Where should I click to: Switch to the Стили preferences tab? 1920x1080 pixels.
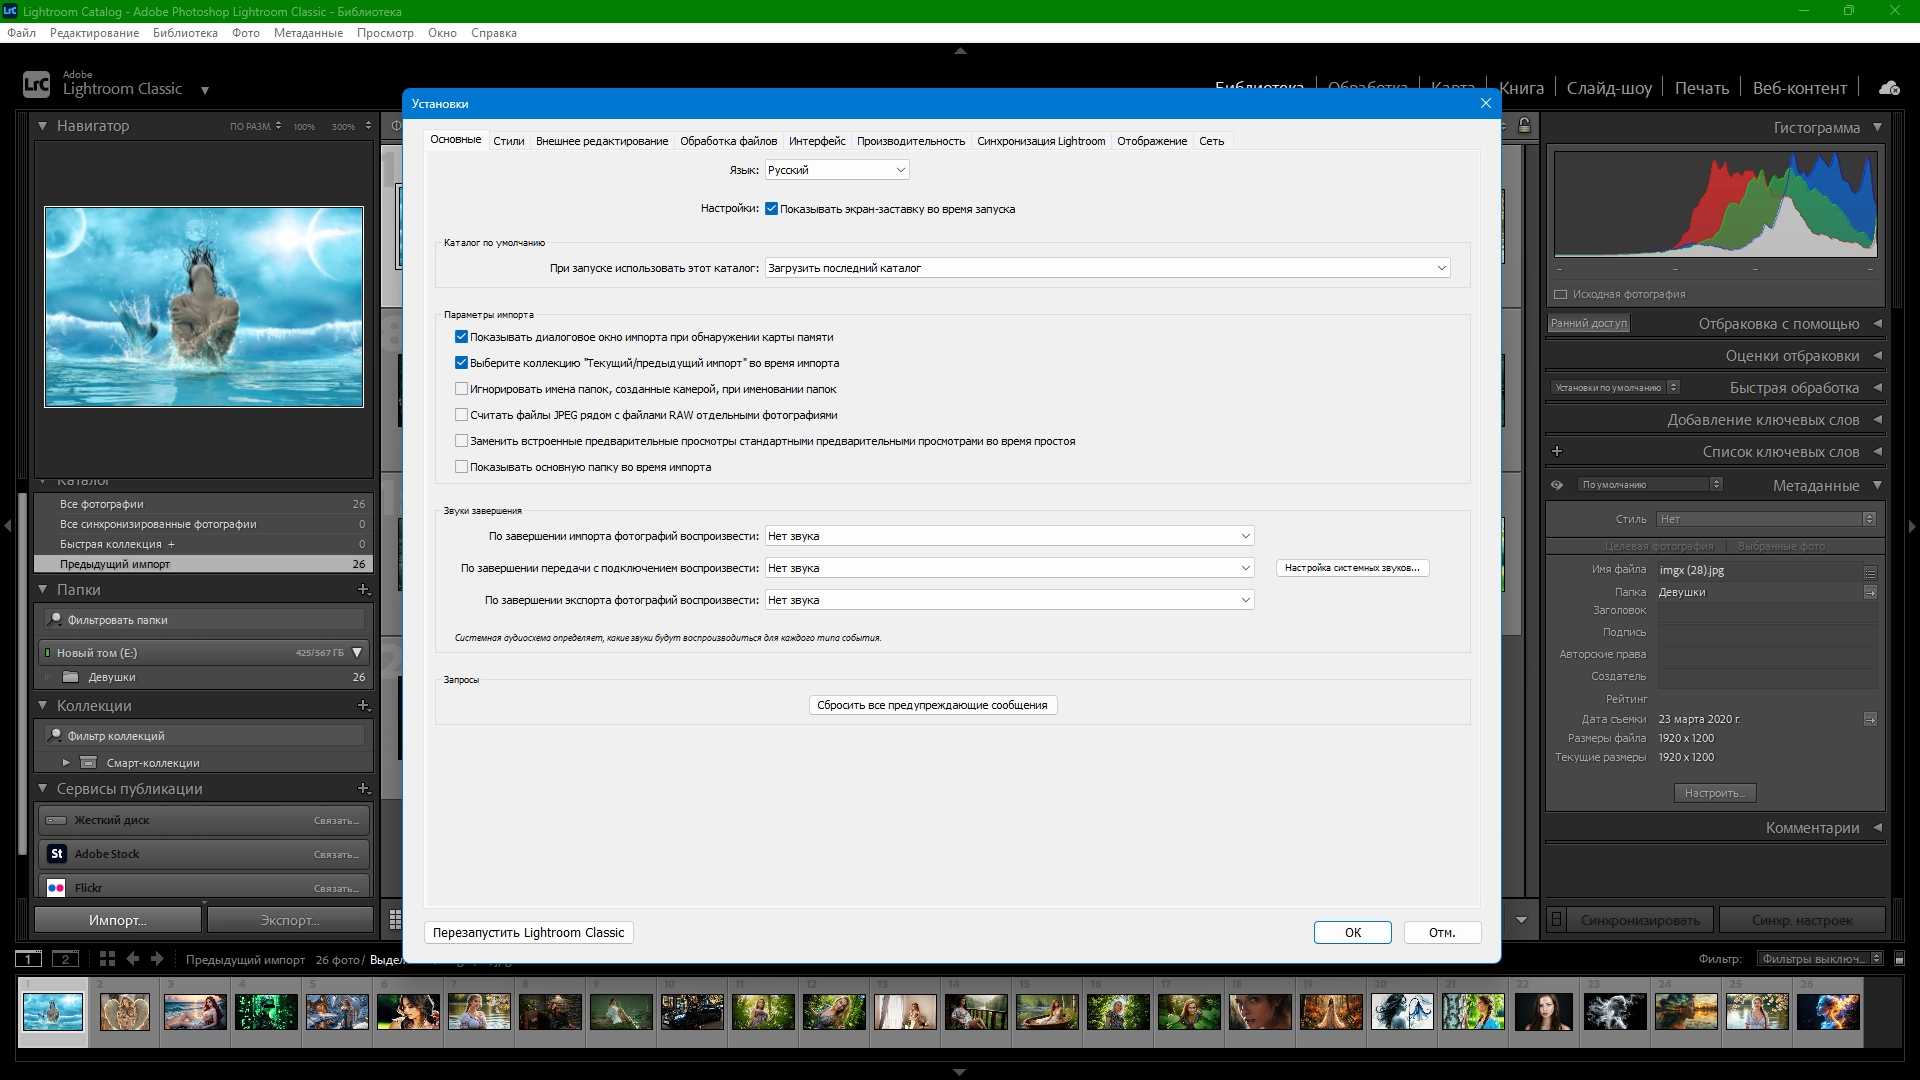pyautogui.click(x=508, y=141)
